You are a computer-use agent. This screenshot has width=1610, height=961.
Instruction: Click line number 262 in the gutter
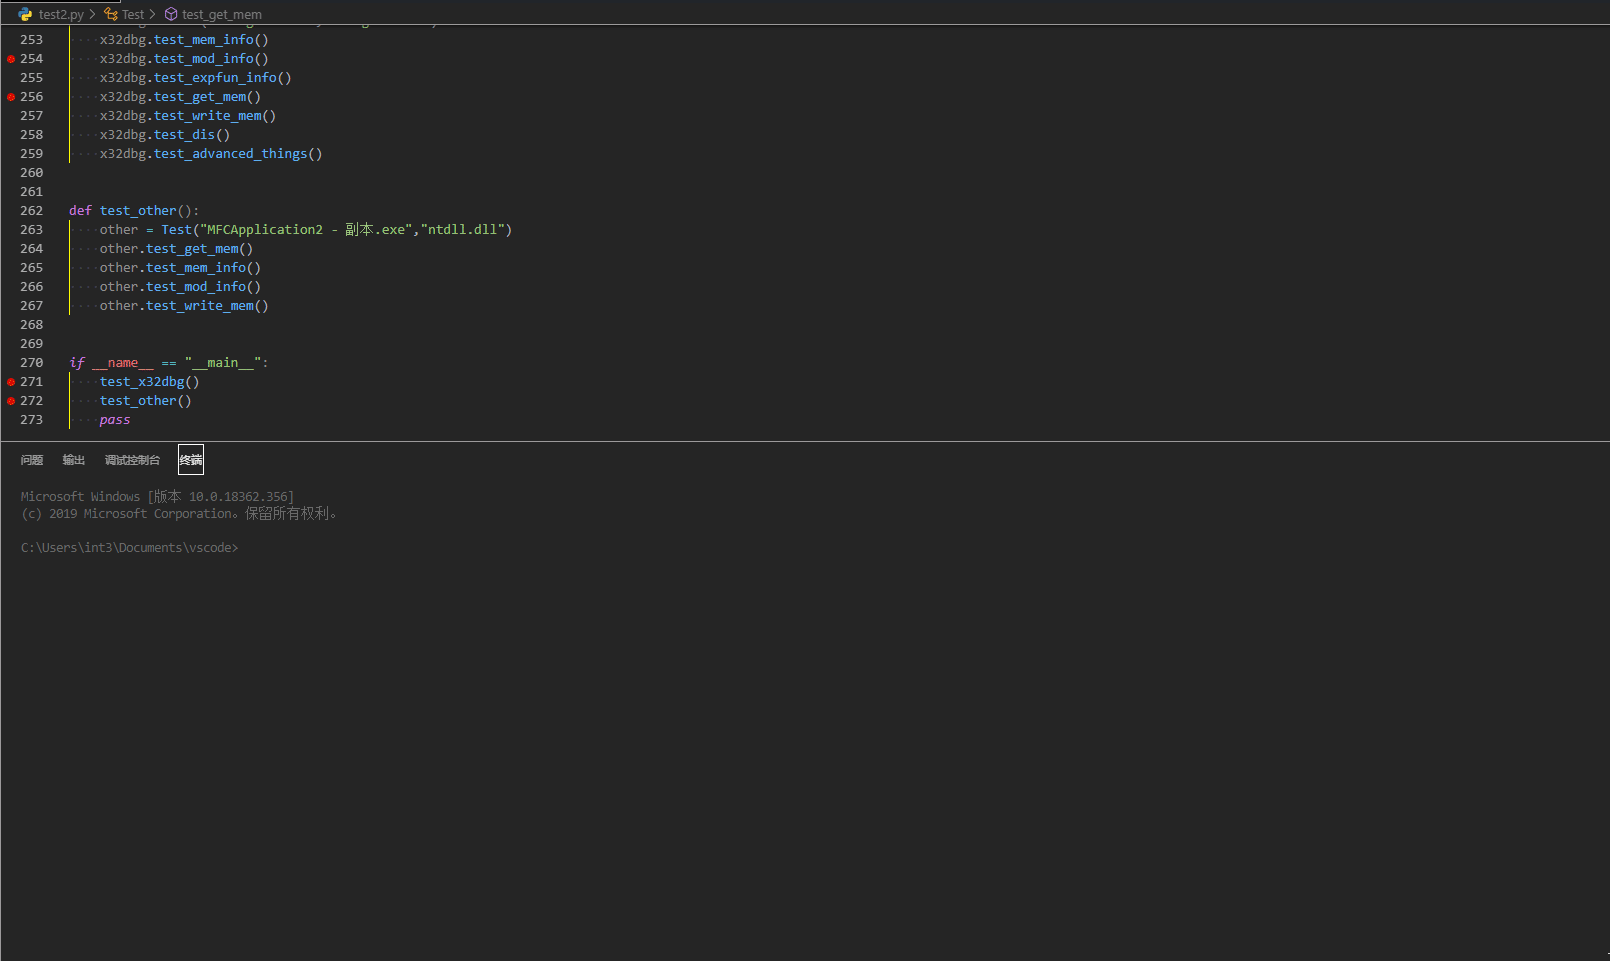click(32, 211)
